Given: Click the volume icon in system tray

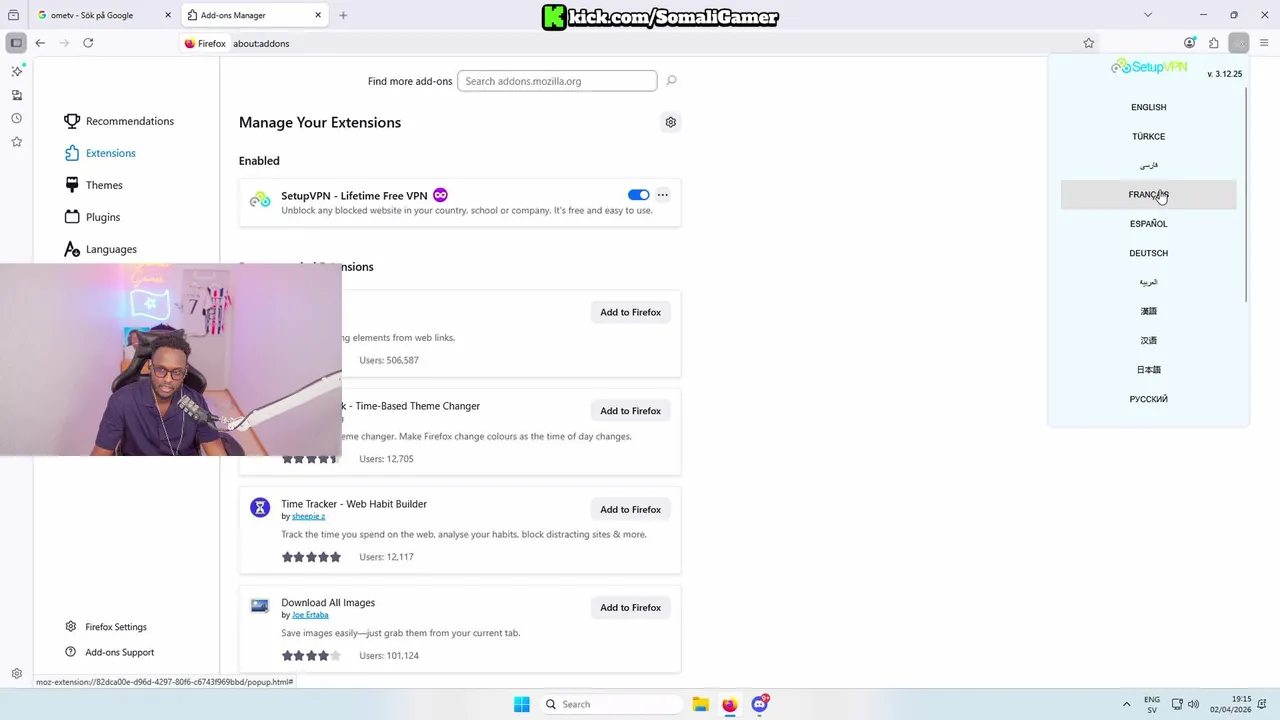Looking at the screenshot, I should coord(1193,704).
